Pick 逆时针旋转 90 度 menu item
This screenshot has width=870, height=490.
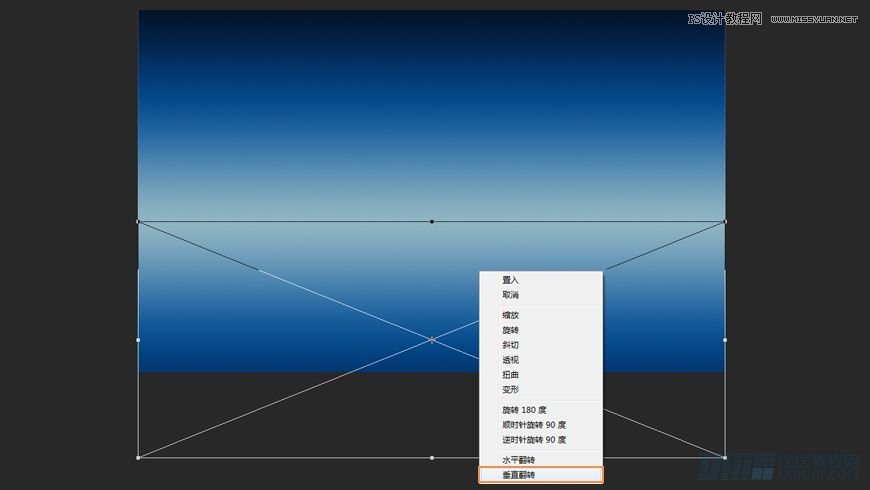click(534, 440)
